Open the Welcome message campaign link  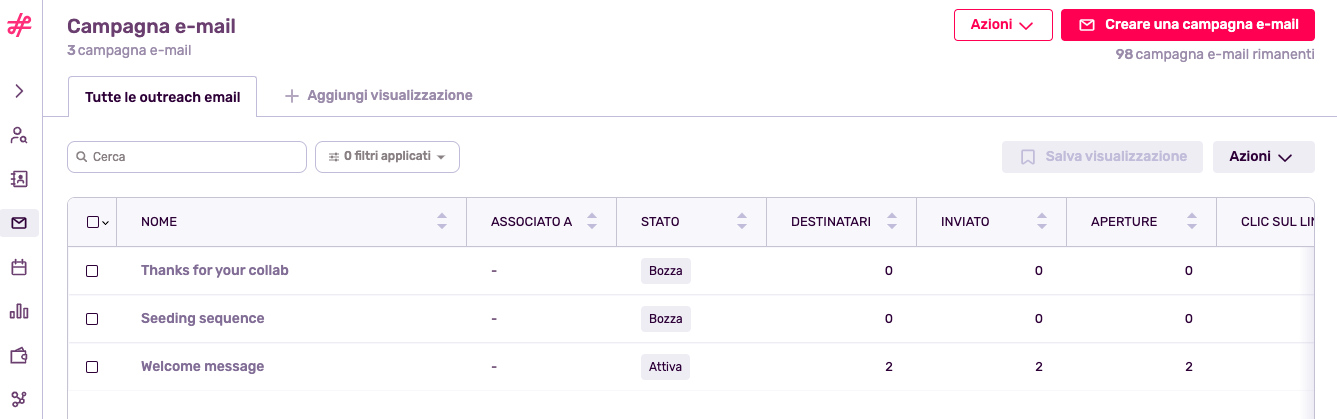(202, 367)
